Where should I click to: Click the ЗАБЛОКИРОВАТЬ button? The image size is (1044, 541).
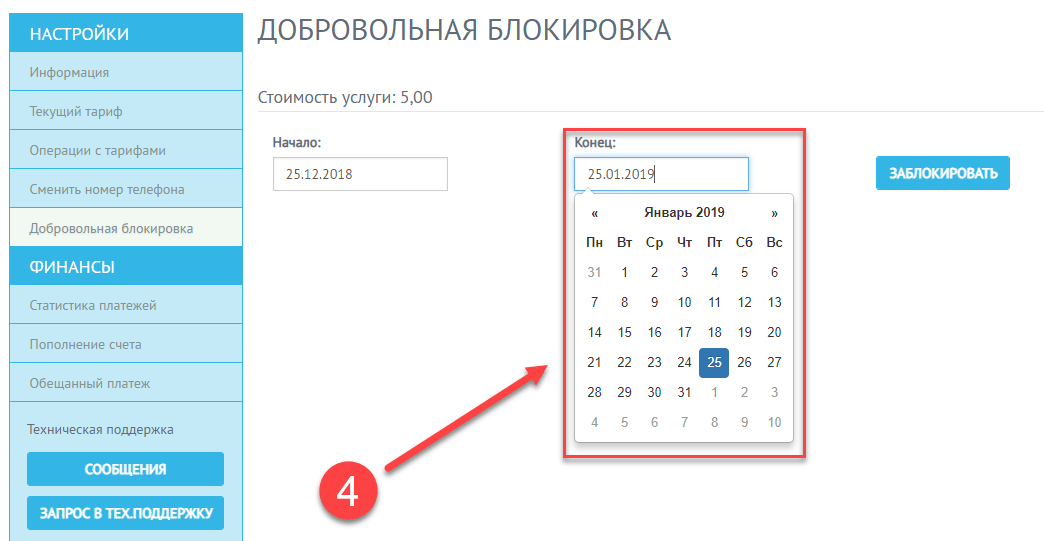(943, 173)
